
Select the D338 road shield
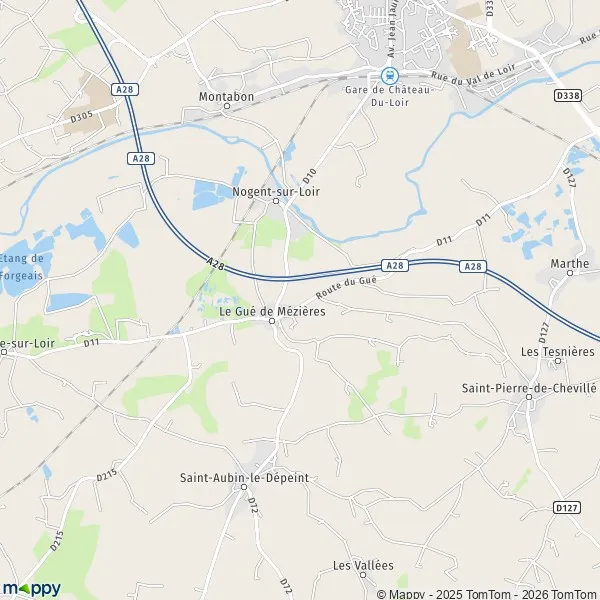pyautogui.click(x=568, y=95)
